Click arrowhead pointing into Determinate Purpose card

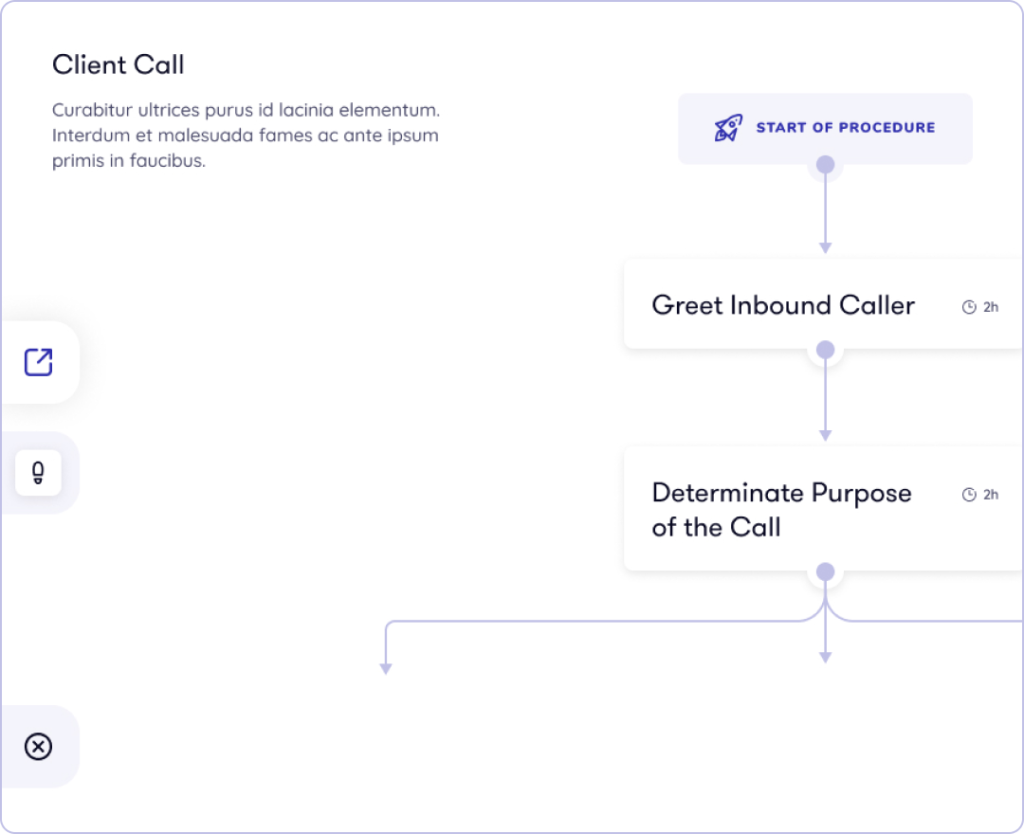click(x=825, y=435)
